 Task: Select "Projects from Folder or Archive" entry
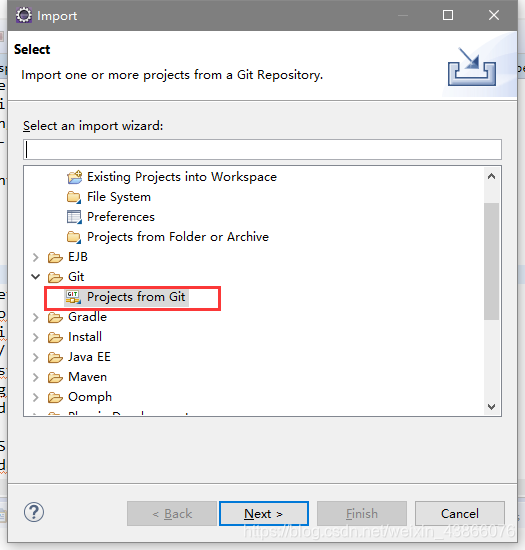tap(178, 237)
